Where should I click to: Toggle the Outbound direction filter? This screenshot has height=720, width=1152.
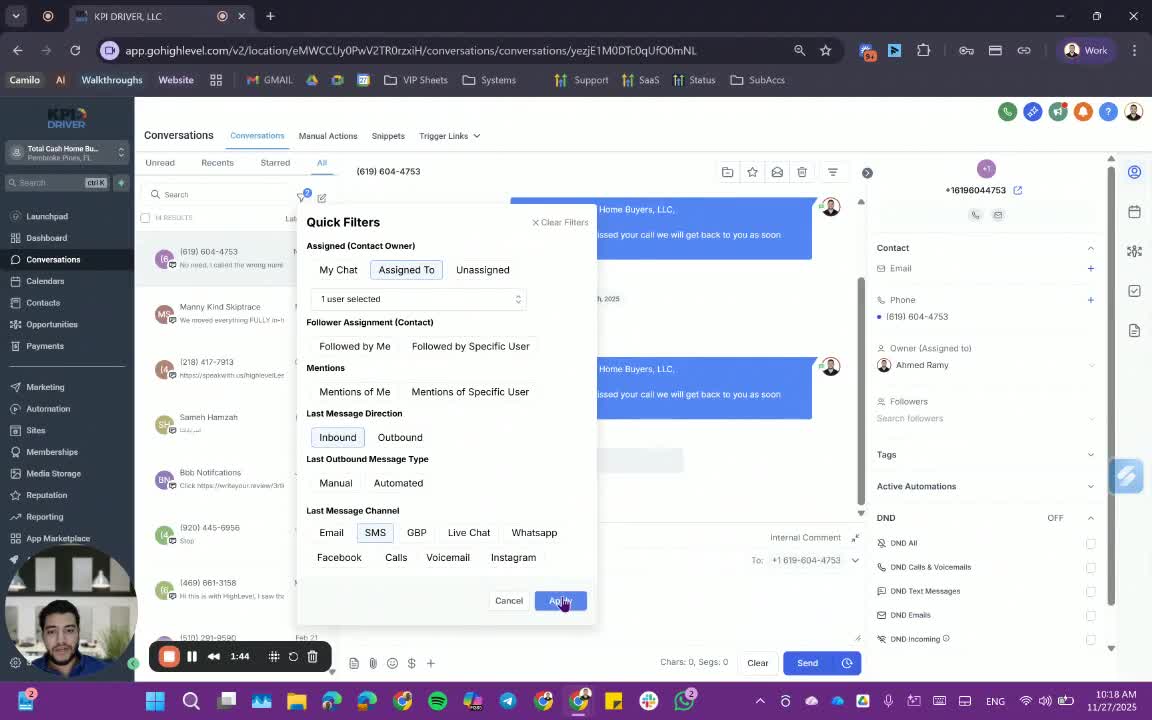point(400,437)
